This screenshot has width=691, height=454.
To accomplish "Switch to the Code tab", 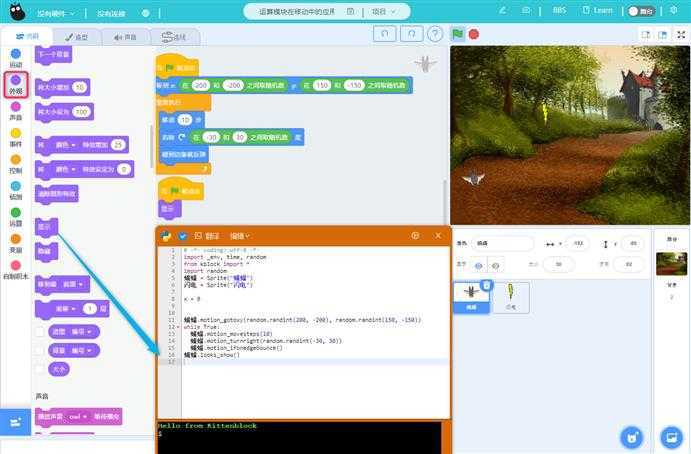I will coord(27,37).
